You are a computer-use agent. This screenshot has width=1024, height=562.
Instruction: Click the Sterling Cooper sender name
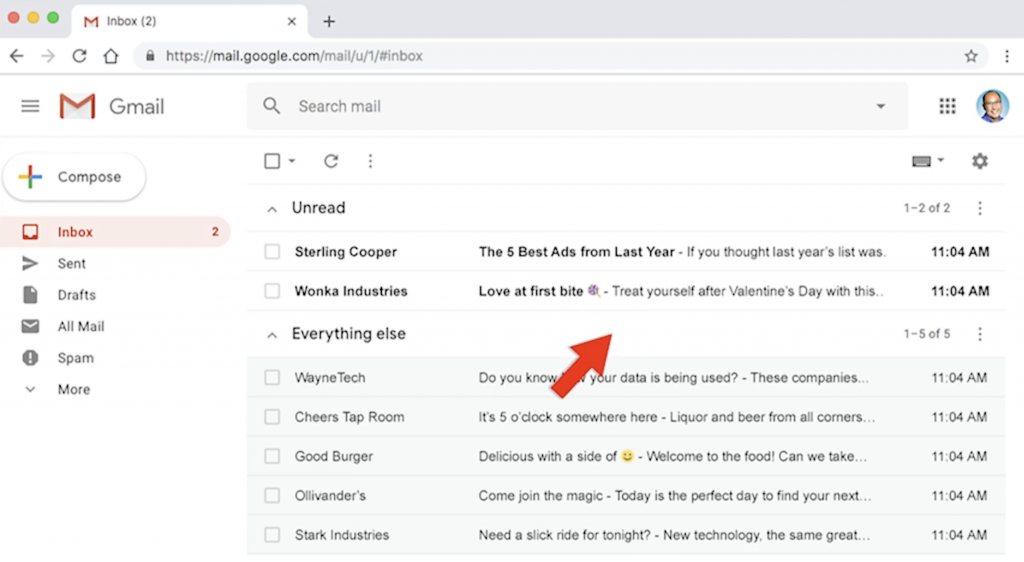[x=345, y=251]
